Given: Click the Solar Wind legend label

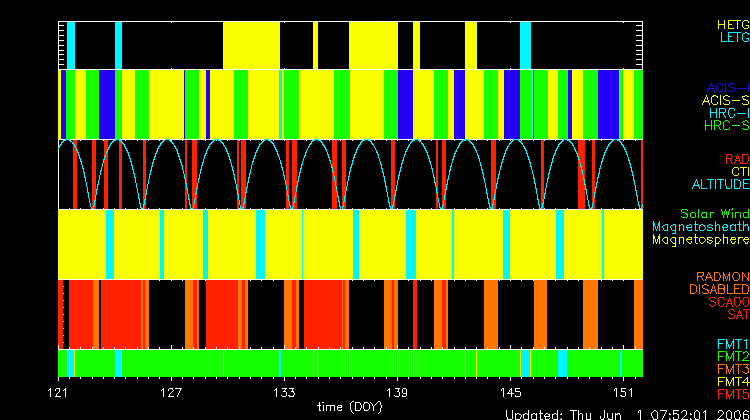Looking at the screenshot, I should pyautogui.click(x=714, y=214).
